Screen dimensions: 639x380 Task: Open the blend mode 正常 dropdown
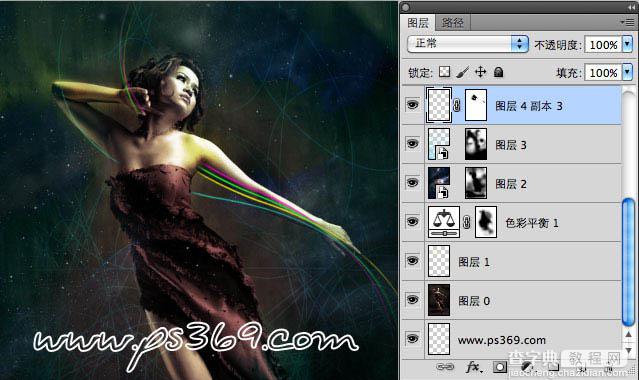click(468, 44)
